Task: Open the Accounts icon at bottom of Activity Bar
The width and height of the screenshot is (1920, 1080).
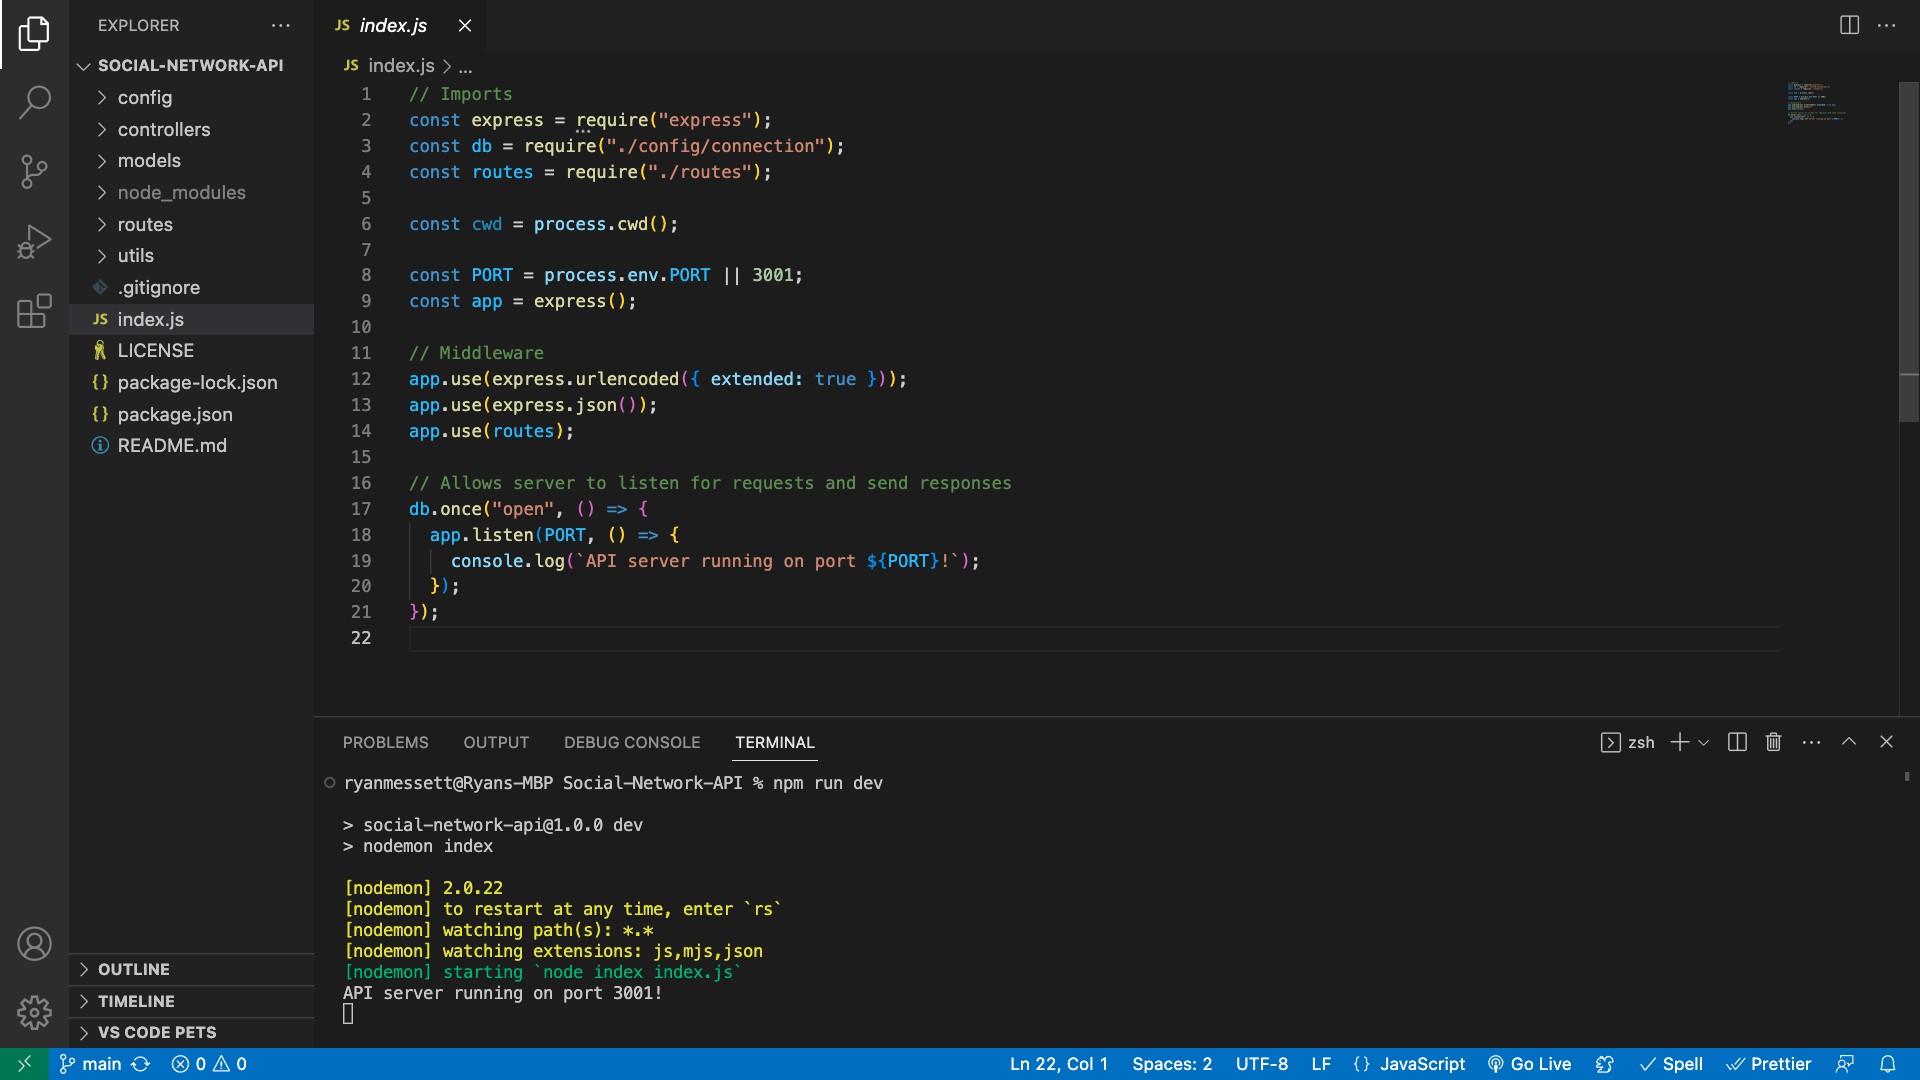Action: click(x=35, y=943)
